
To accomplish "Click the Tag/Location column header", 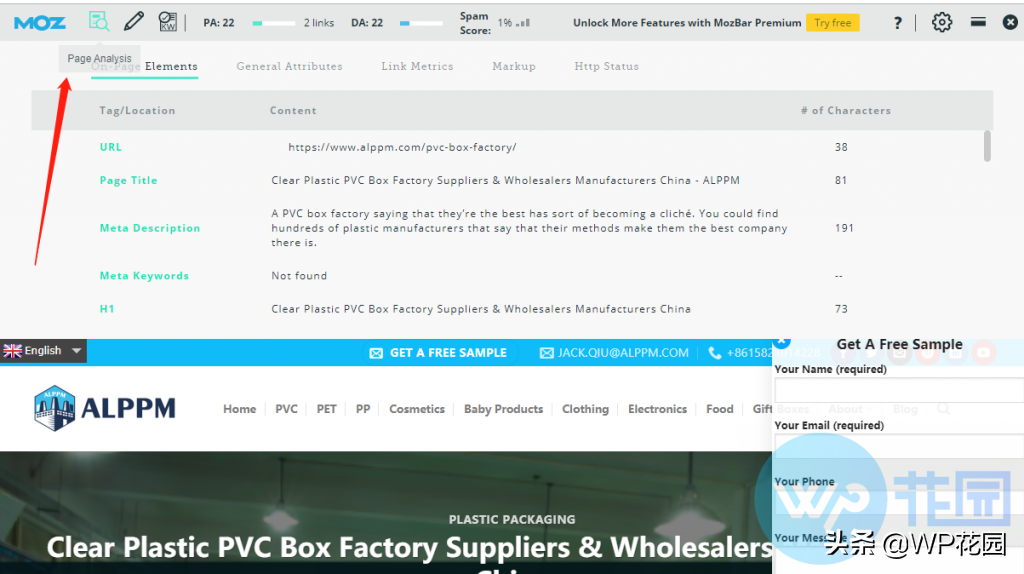I will (x=137, y=110).
